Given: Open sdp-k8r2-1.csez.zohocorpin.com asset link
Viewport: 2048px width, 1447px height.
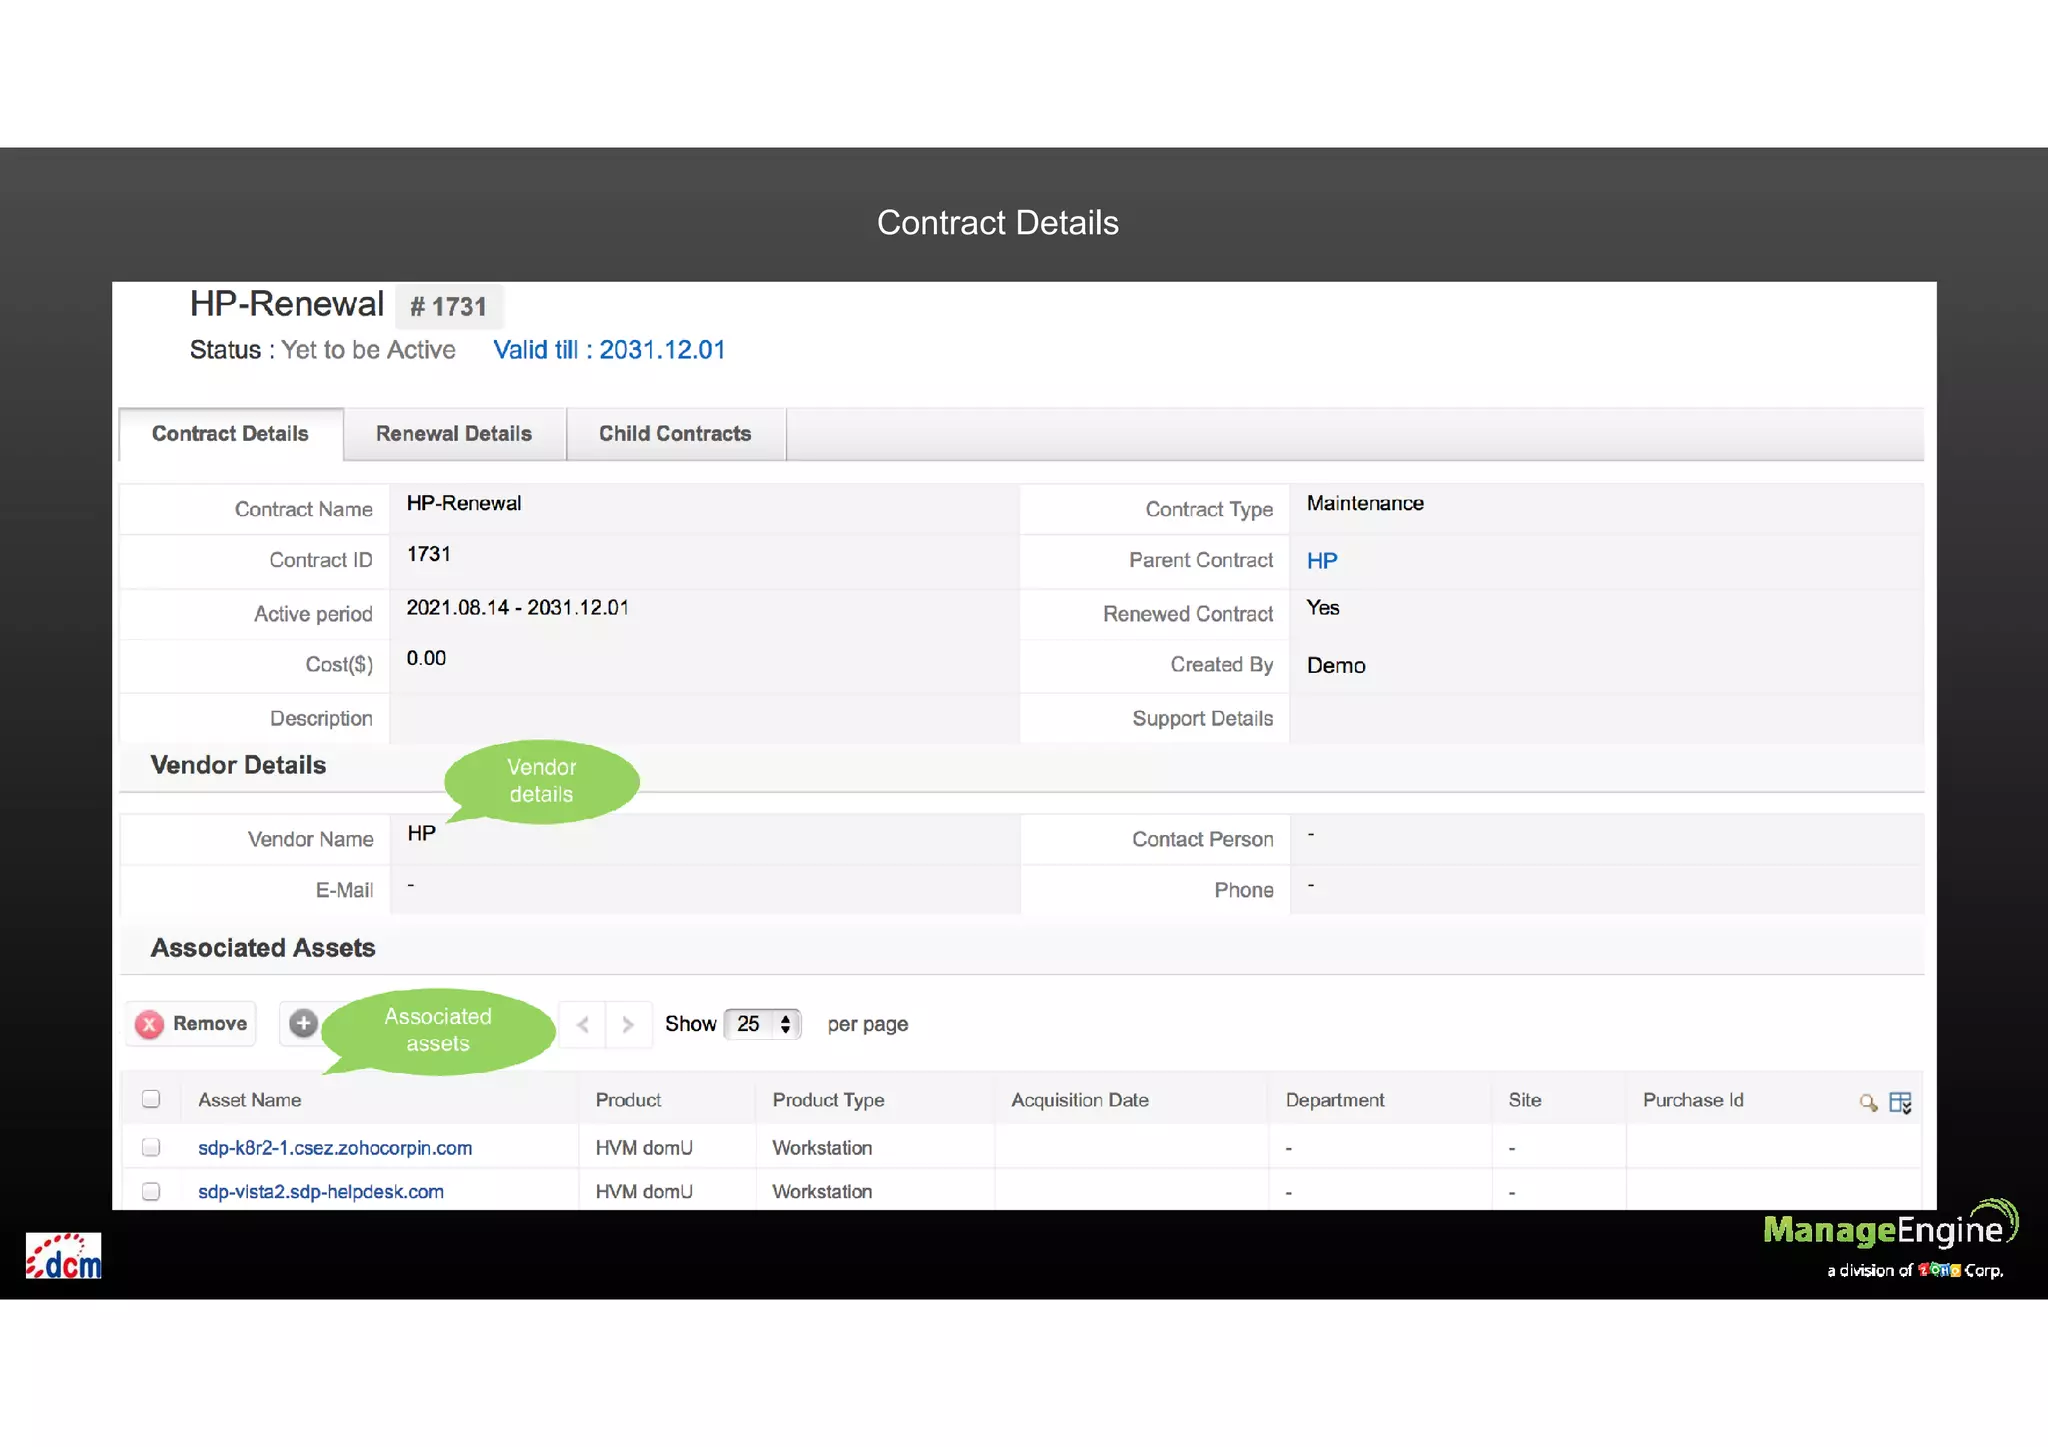Looking at the screenshot, I should pos(335,1148).
